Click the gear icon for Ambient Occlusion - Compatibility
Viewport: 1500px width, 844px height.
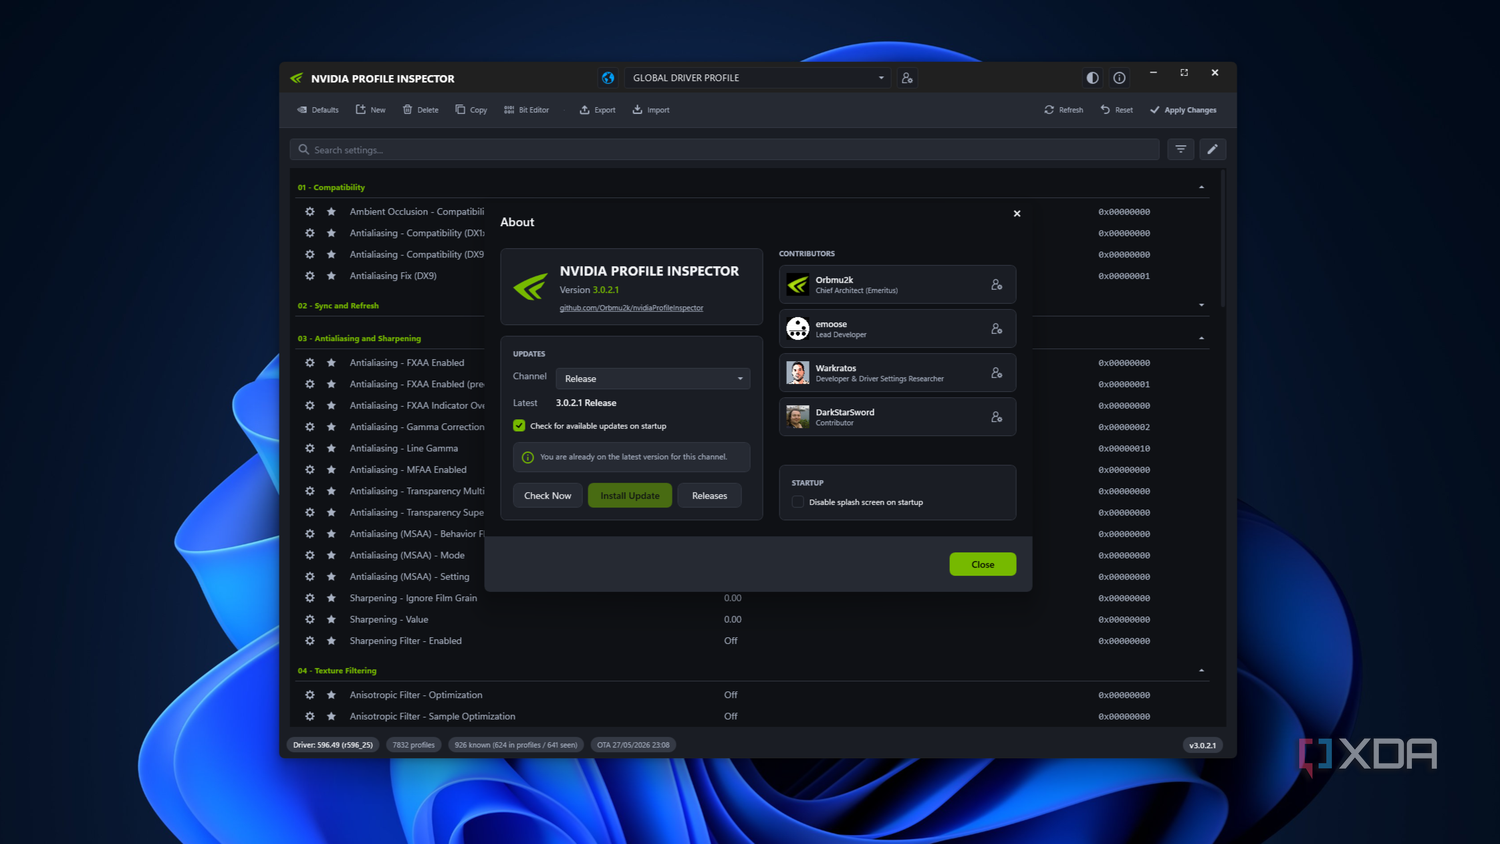click(310, 212)
